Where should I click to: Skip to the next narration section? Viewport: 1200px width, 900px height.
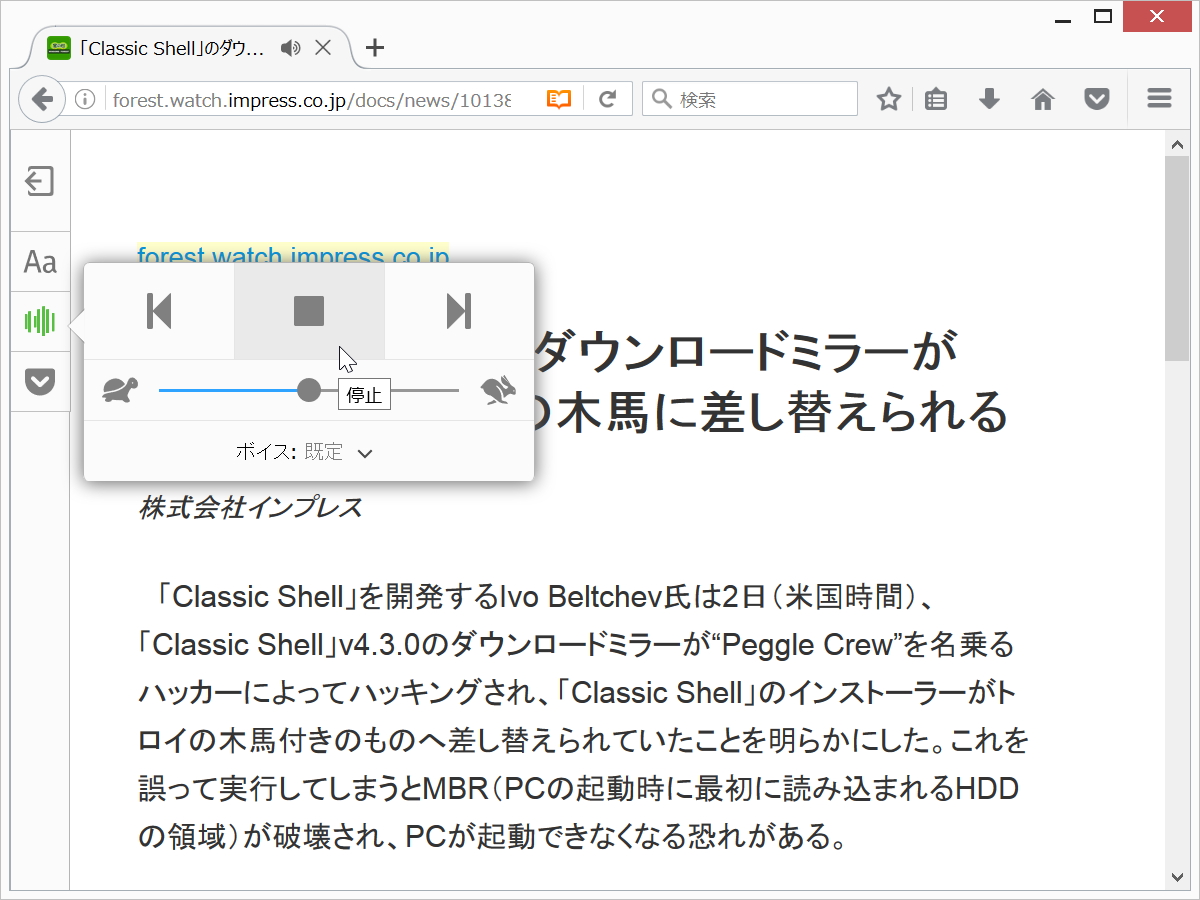(x=459, y=311)
